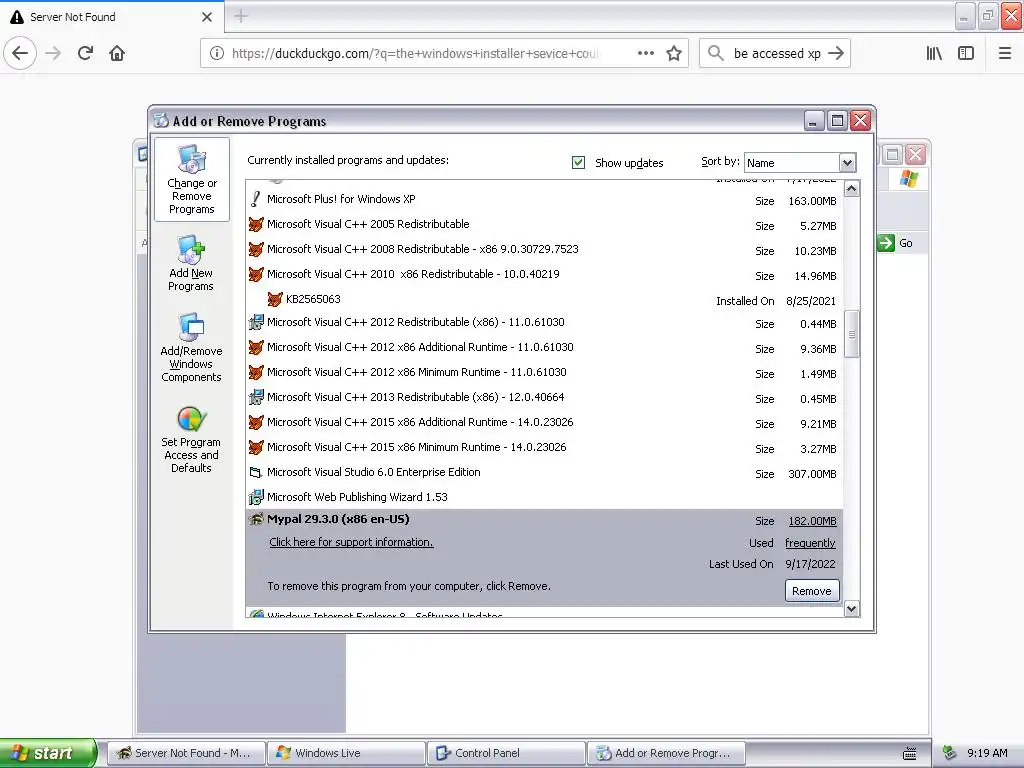Click the 182.00MB size link
This screenshot has width=1024, height=768.
coord(812,521)
